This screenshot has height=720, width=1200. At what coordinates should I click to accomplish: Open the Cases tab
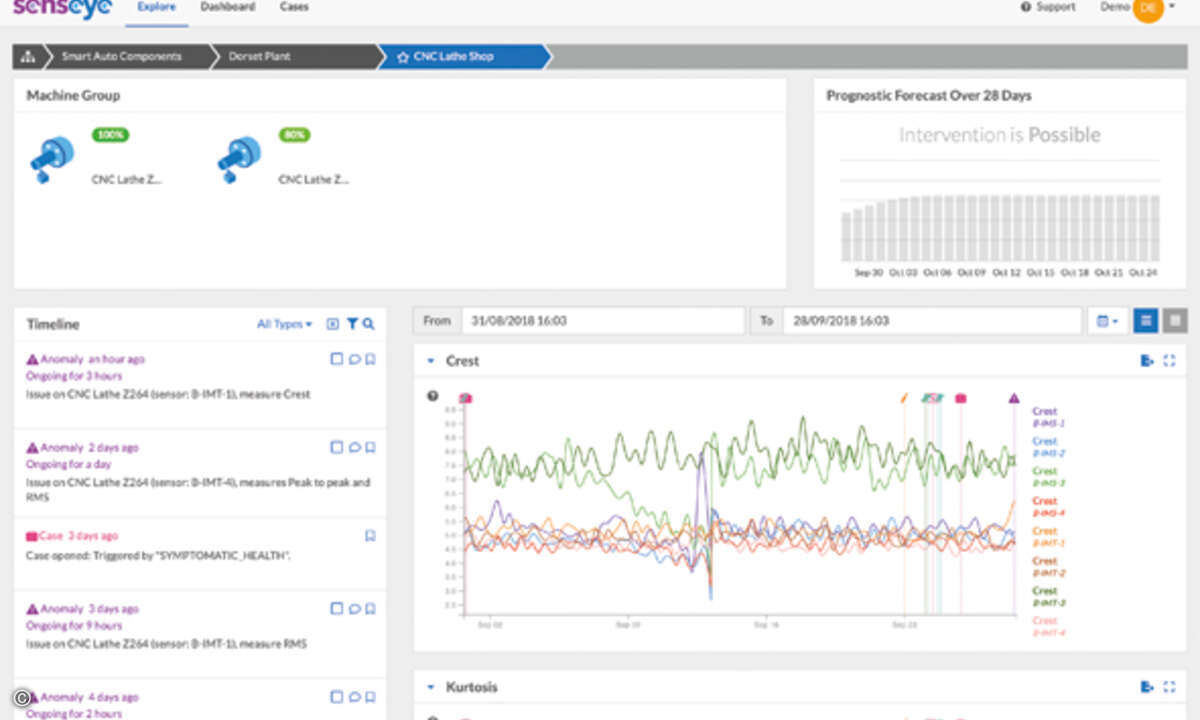(x=294, y=7)
